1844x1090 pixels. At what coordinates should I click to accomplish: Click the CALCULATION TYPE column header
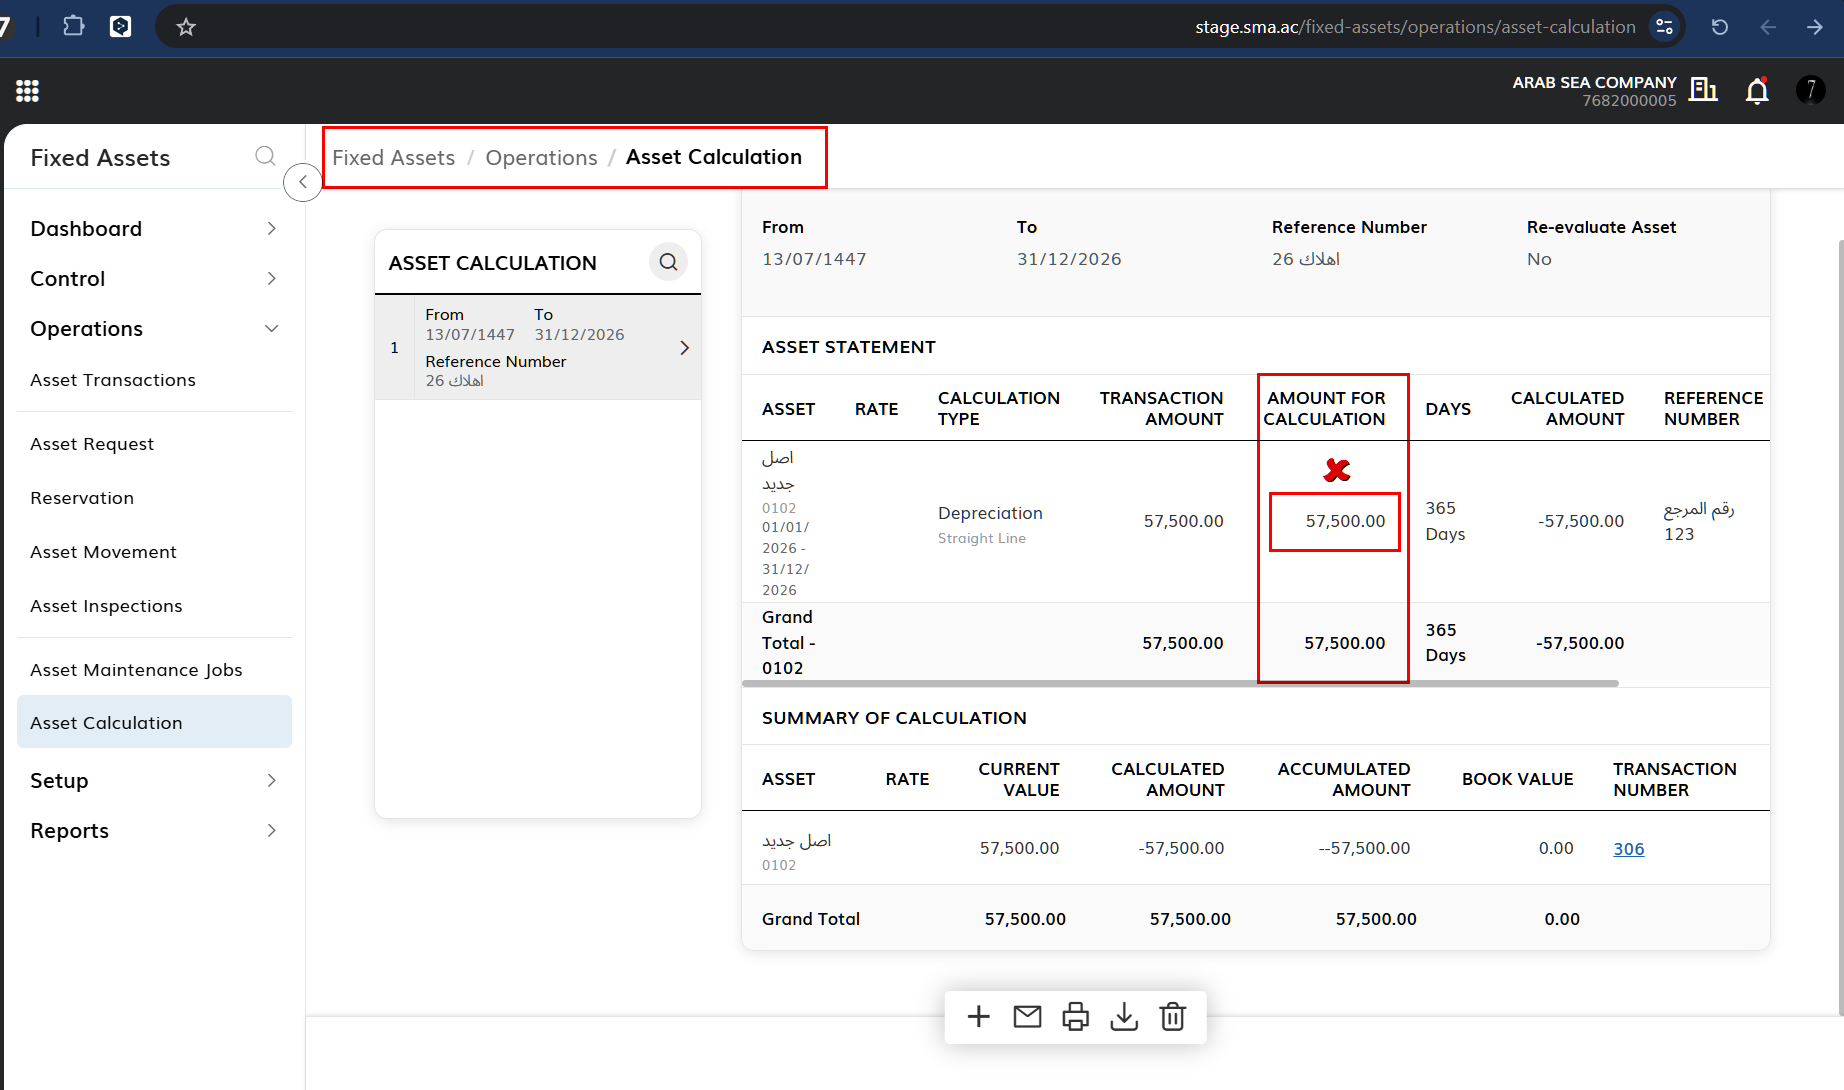click(x=998, y=409)
